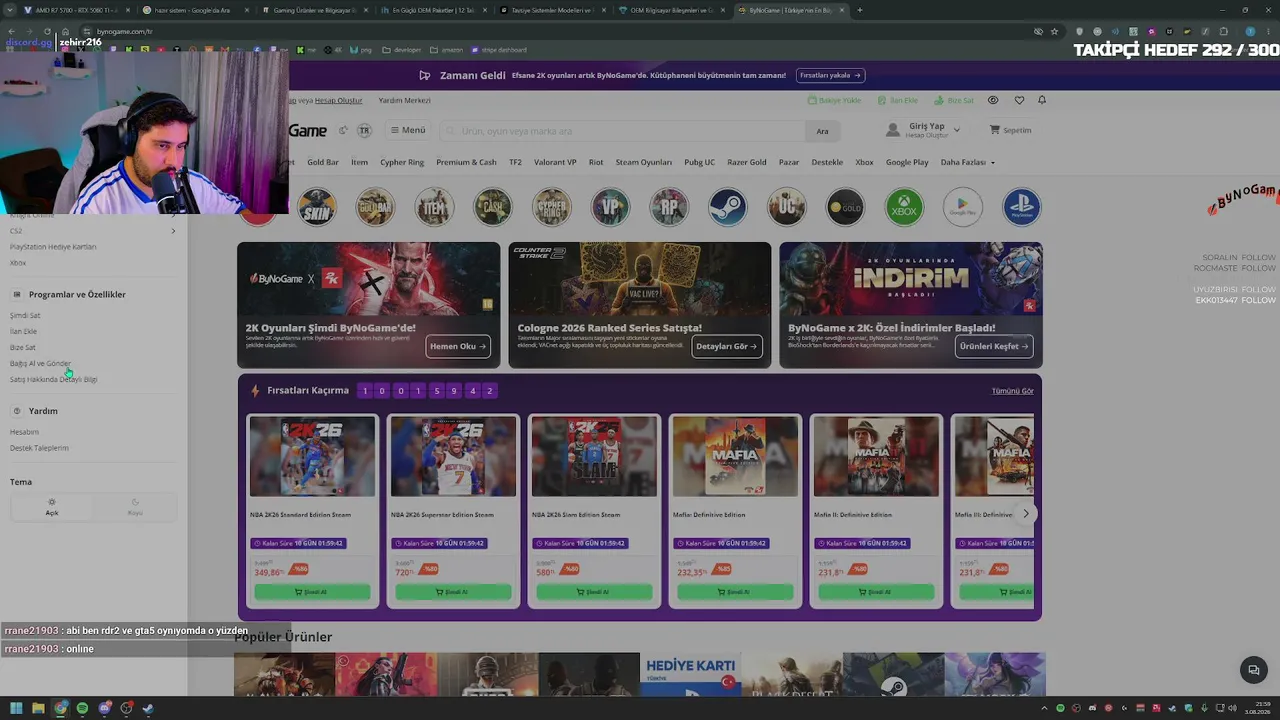The width and height of the screenshot is (1280, 720).
Task: Click Şimdi Al for NBA 2K26 Standard Edition
Action: point(312,592)
